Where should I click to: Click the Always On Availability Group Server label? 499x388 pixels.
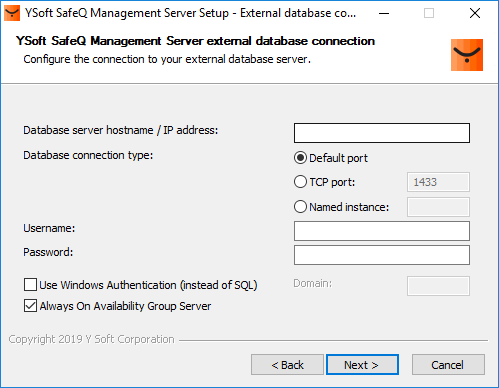(x=125, y=306)
